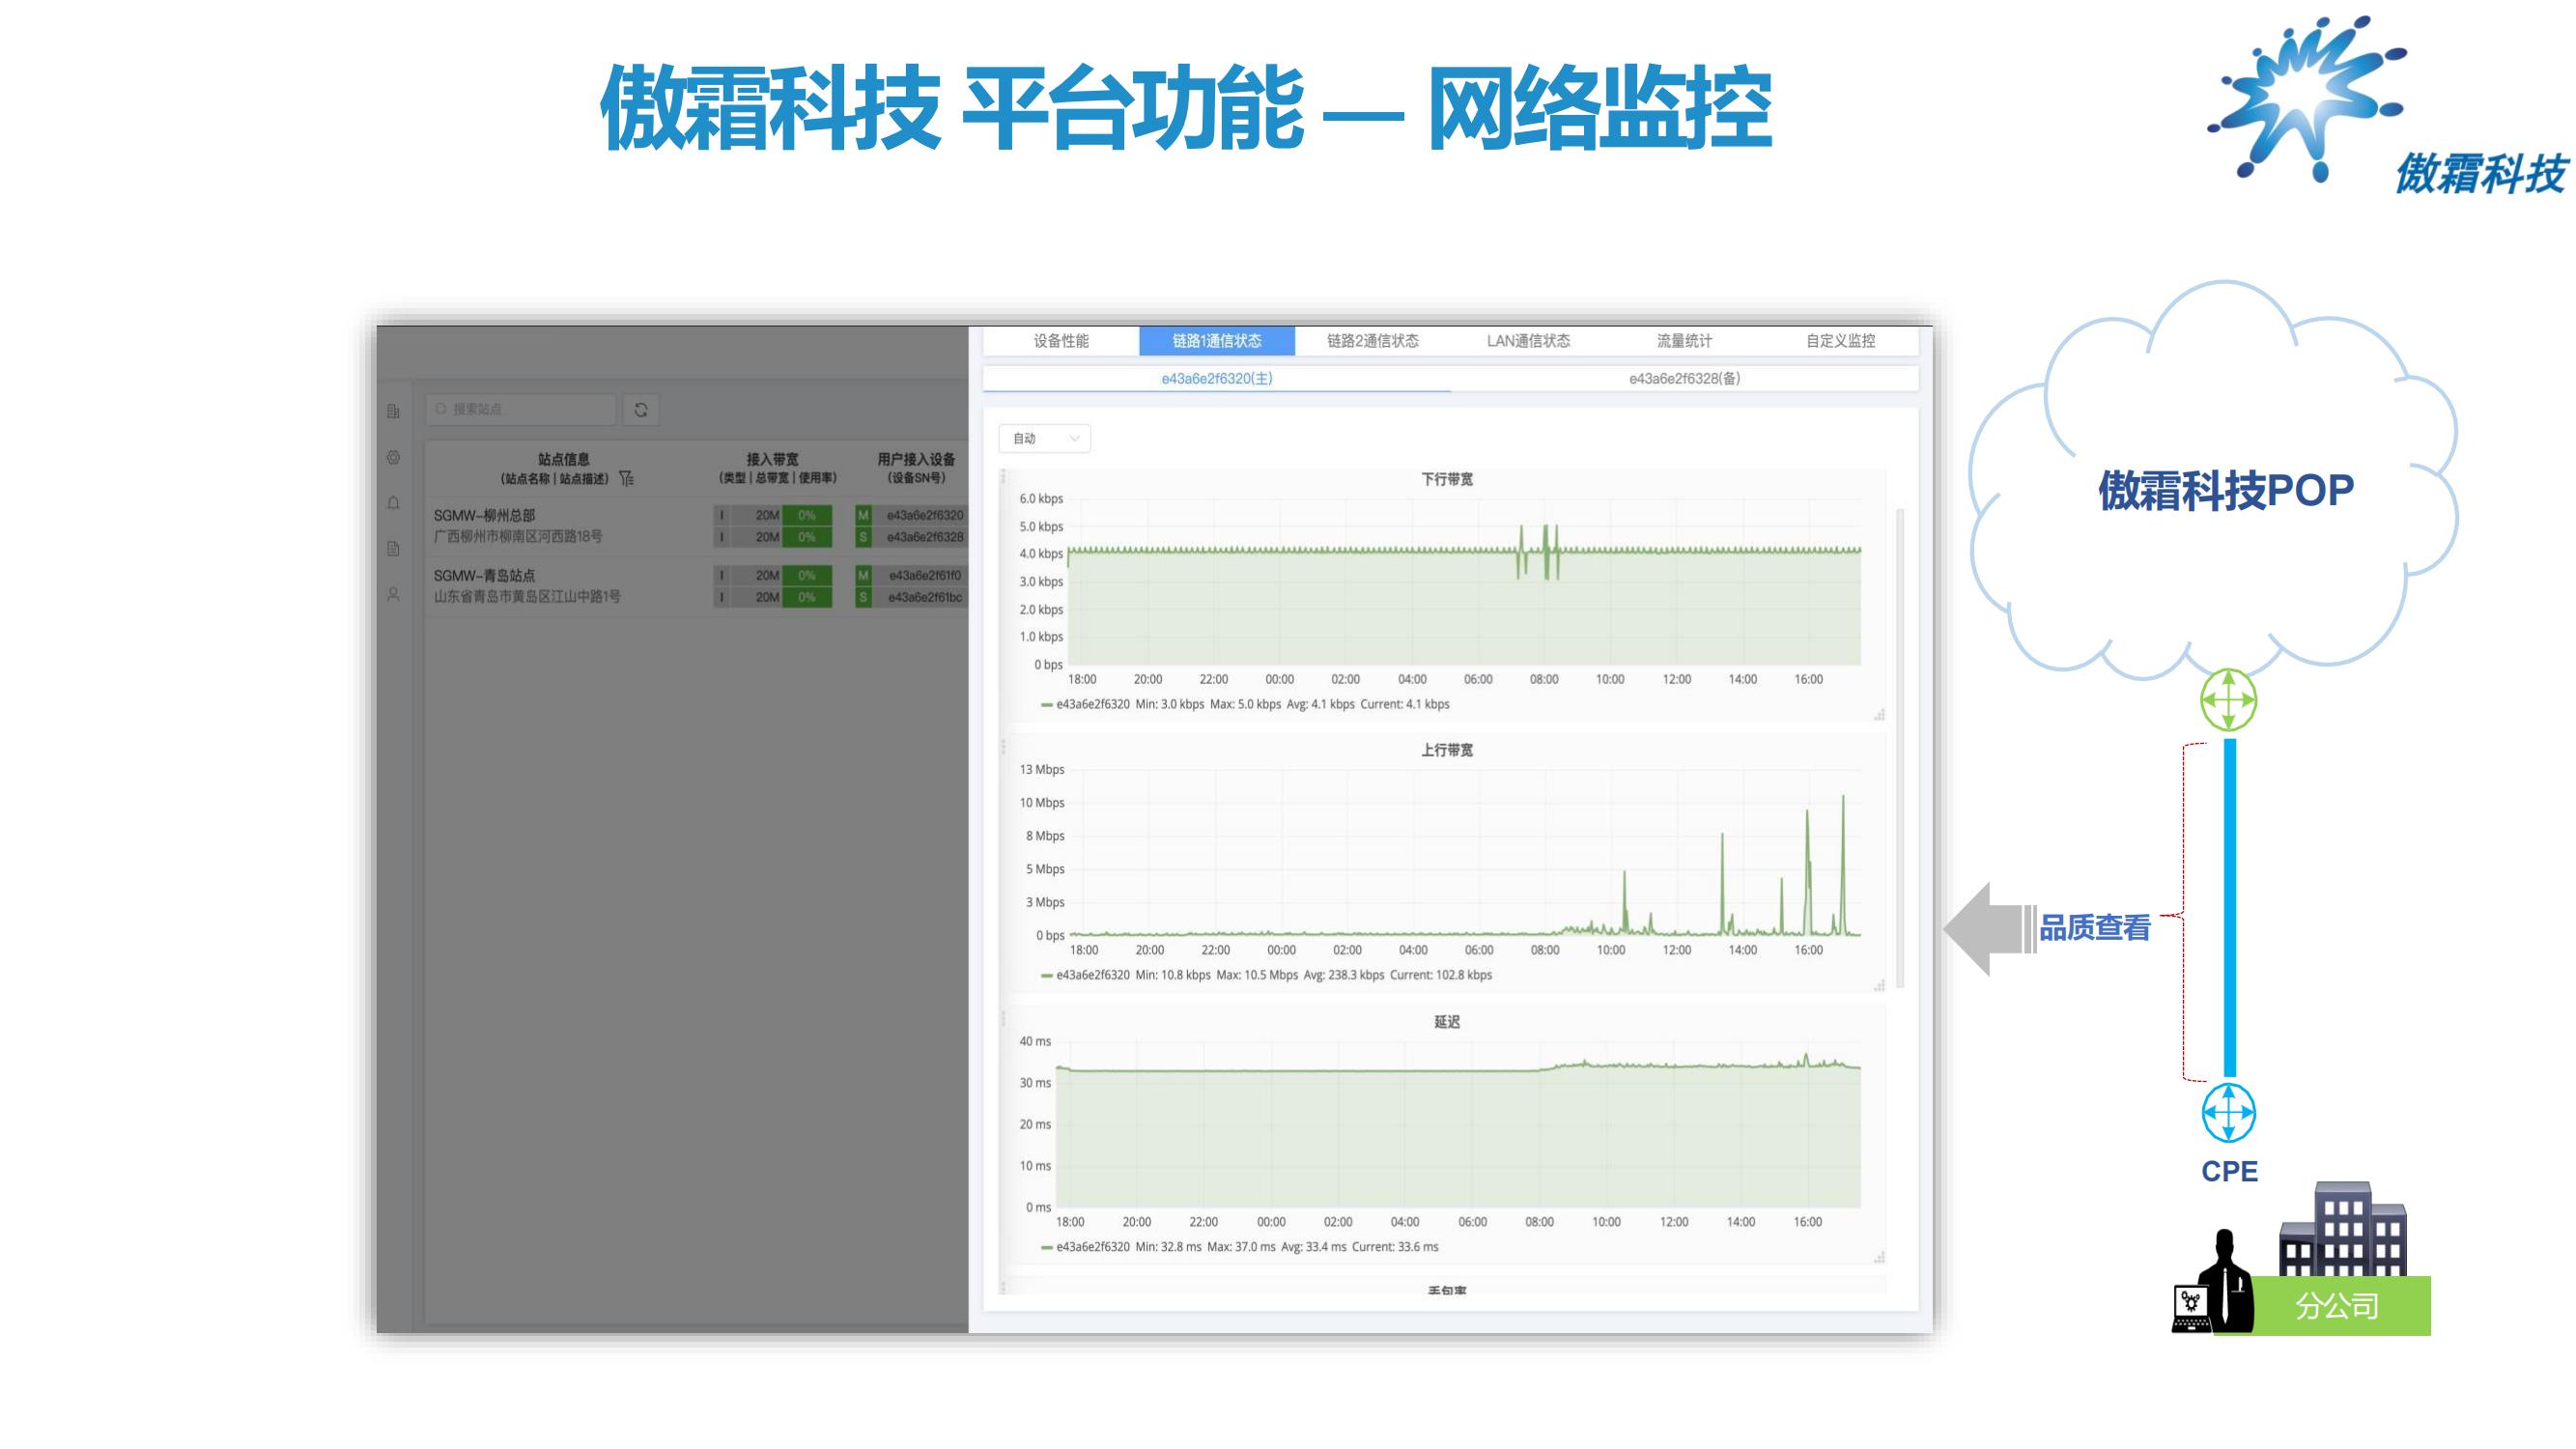The image size is (2576, 1449).
Task: Click the refresh icon beside site search
Action: 641,410
